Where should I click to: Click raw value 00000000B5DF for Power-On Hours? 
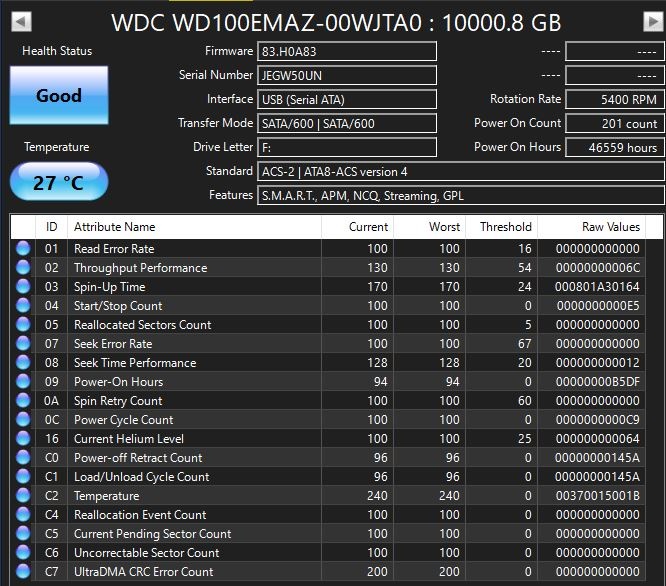[598, 382]
